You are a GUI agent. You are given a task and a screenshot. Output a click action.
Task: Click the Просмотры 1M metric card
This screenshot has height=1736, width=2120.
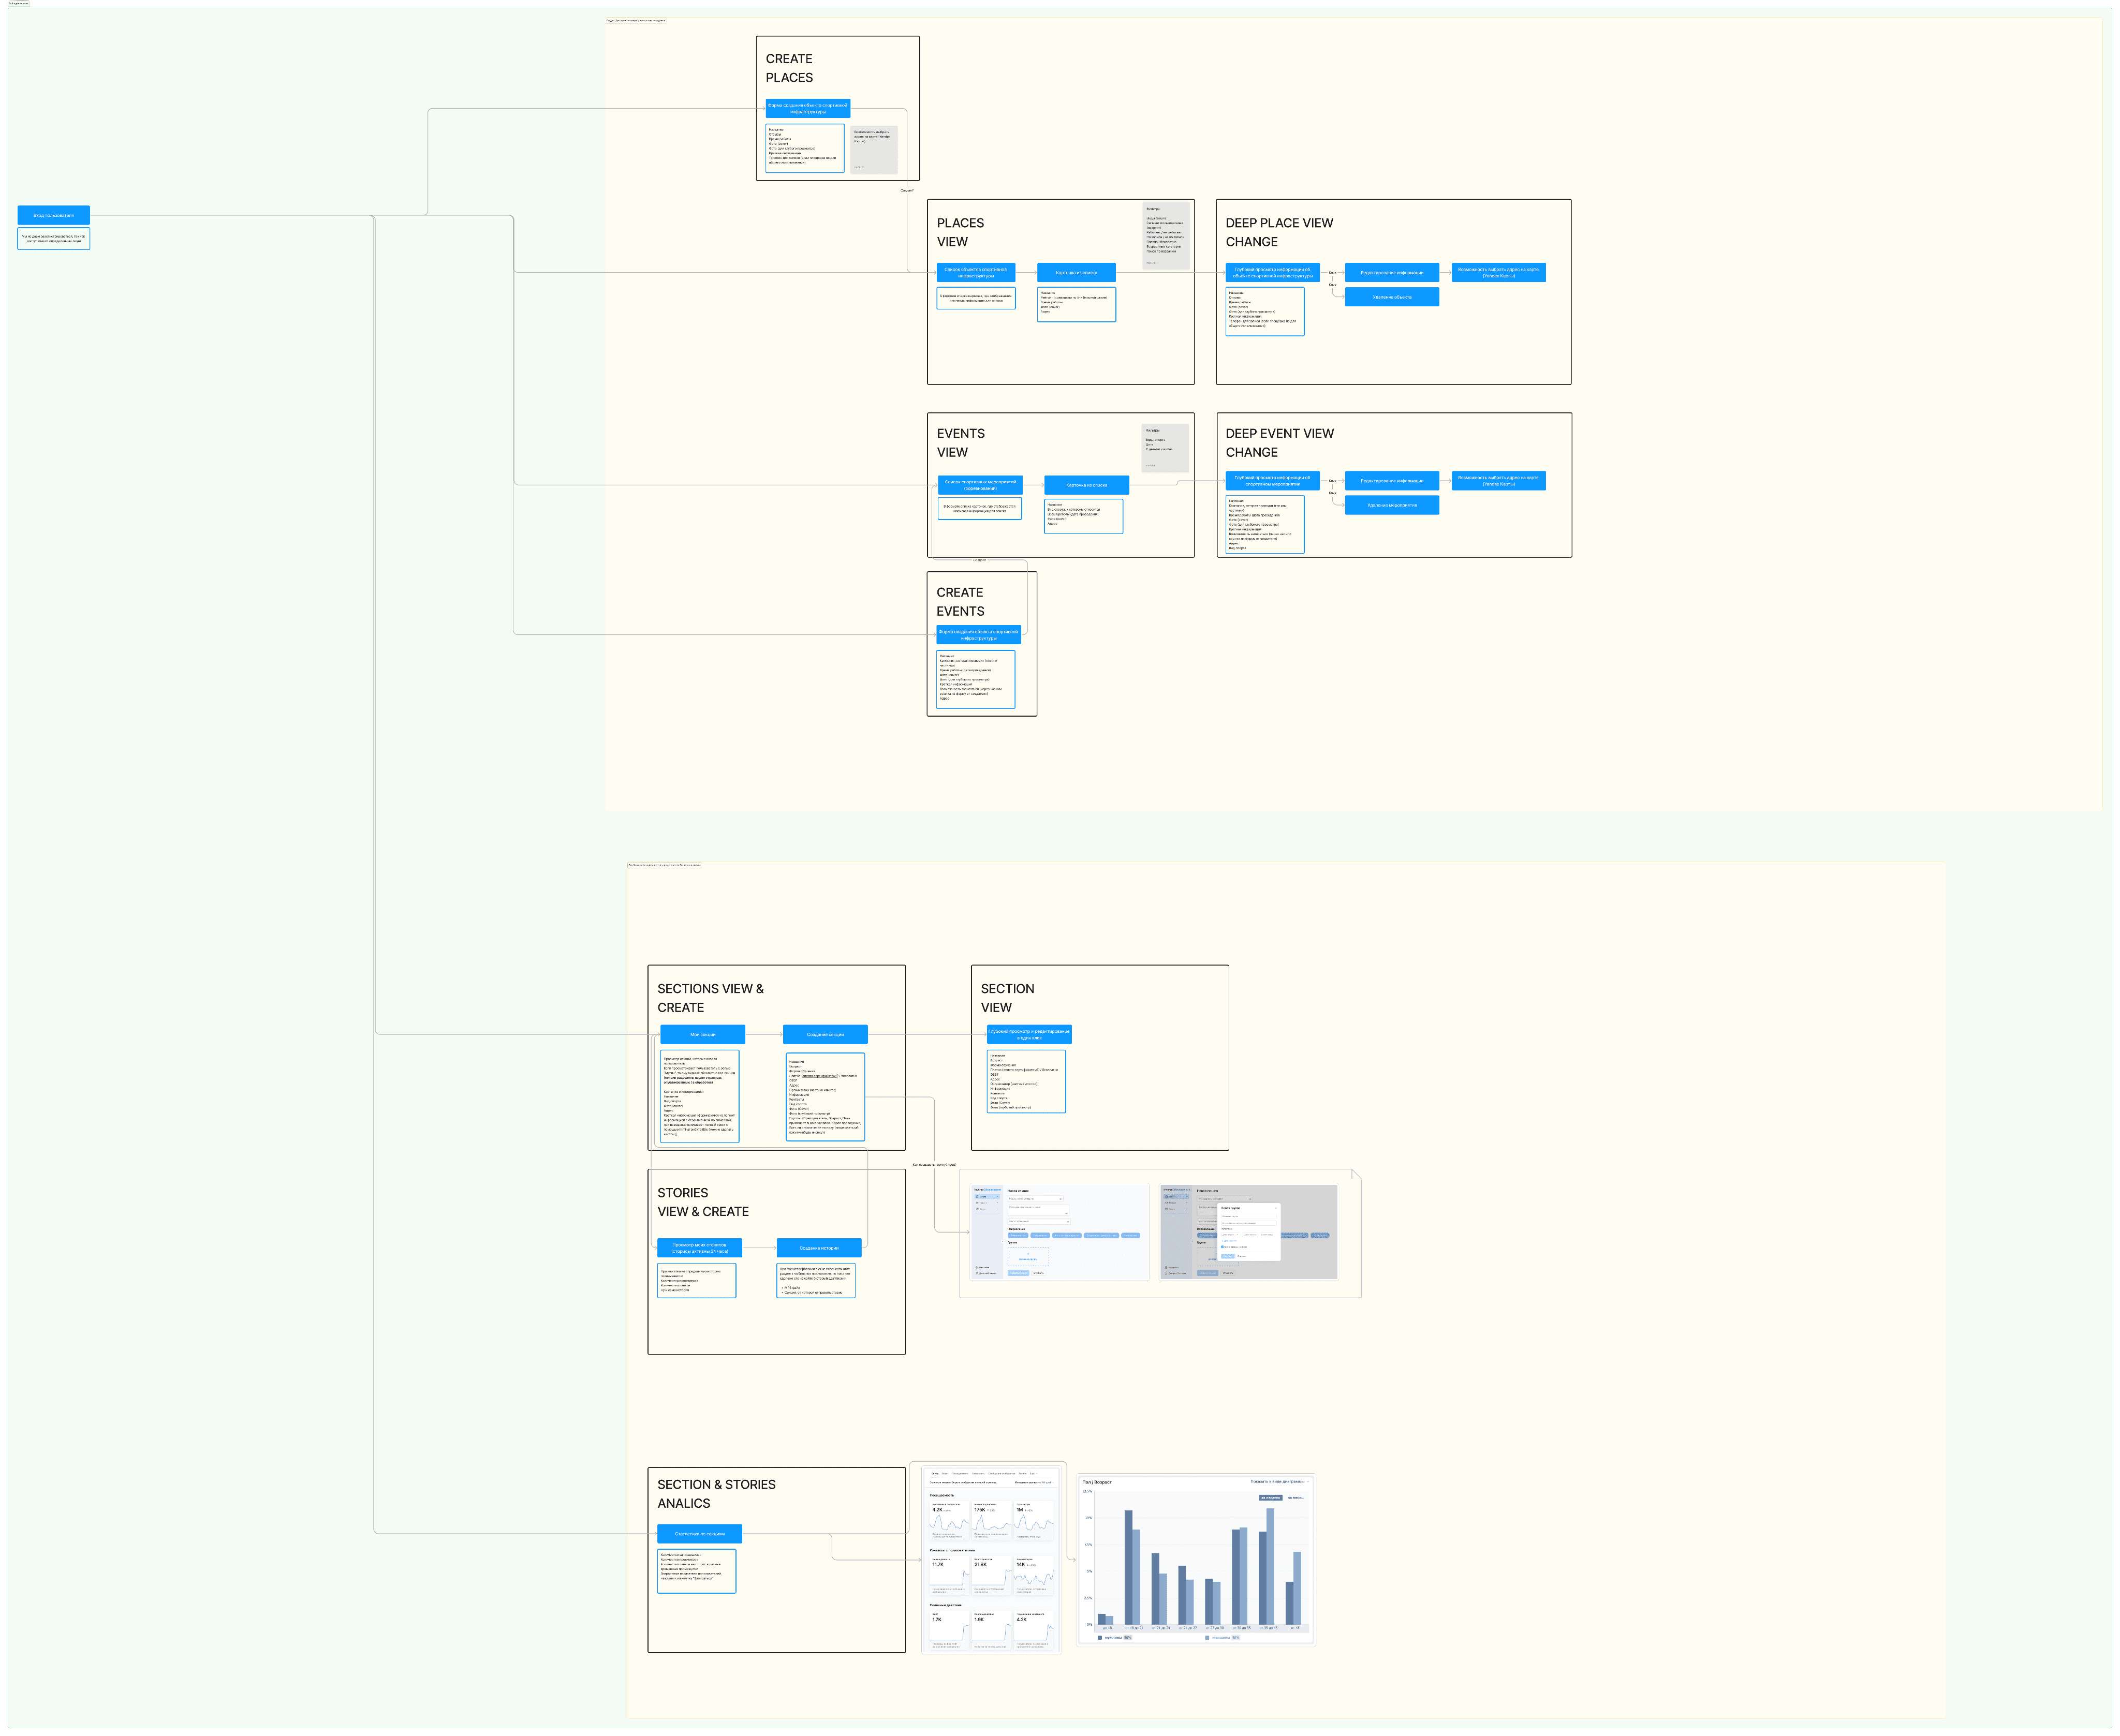coord(1034,1520)
